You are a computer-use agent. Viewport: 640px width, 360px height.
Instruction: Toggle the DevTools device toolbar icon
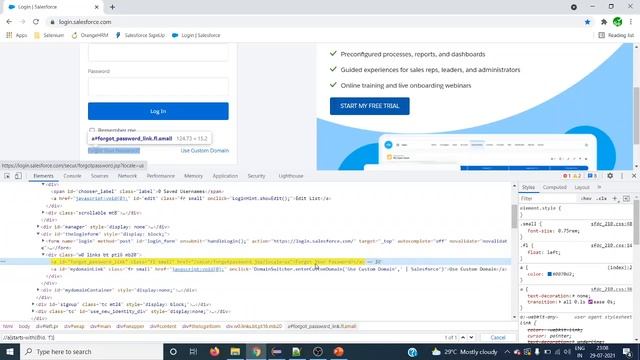(x=18, y=176)
